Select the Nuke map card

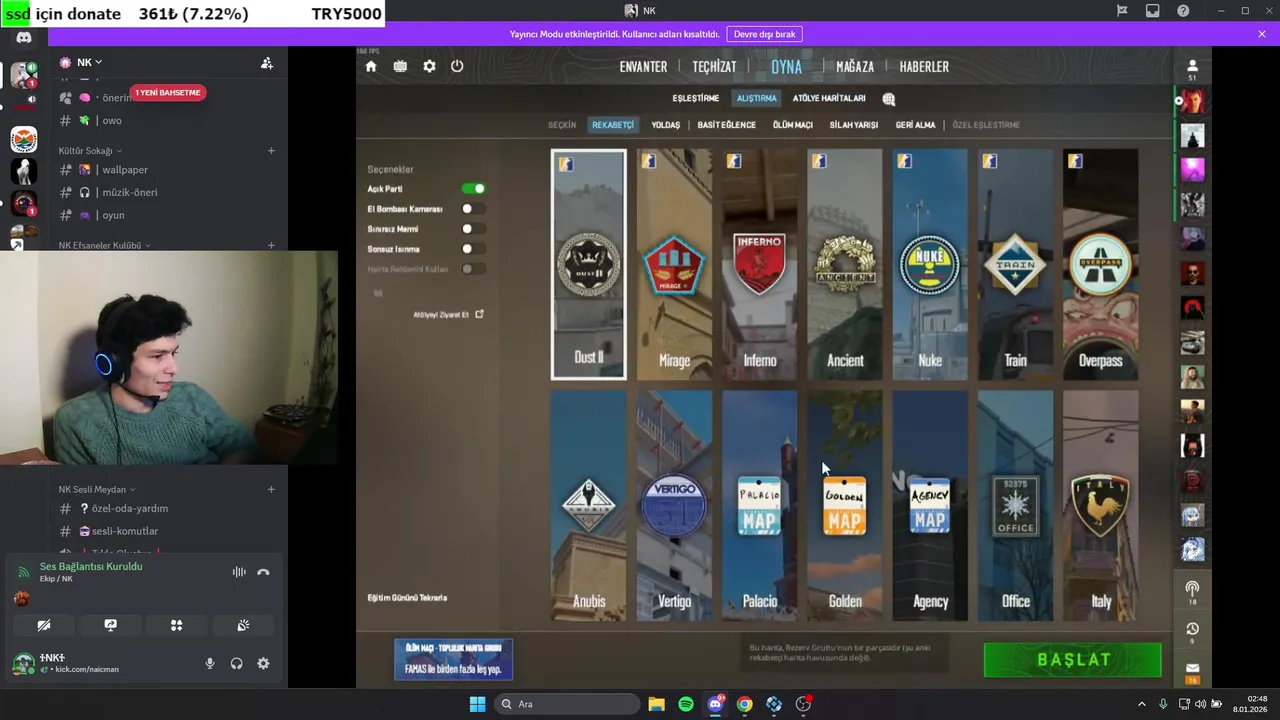pos(930,265)
